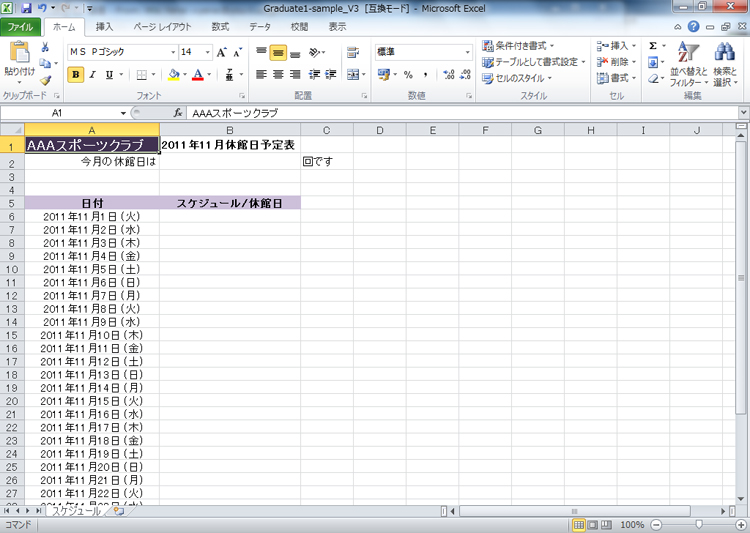The height and width of the screenshot is (533, 750).
Task: Align text left
Action: point(261,74)
